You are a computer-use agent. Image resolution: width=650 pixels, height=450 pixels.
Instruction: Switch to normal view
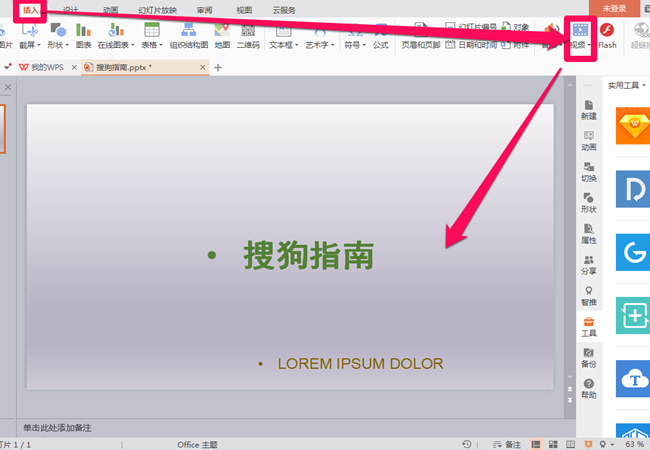point(536,444)
